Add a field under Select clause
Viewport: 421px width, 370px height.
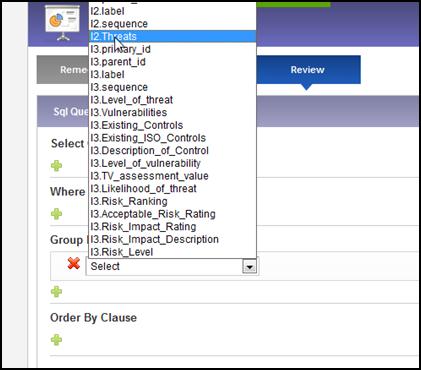point(56,166)
